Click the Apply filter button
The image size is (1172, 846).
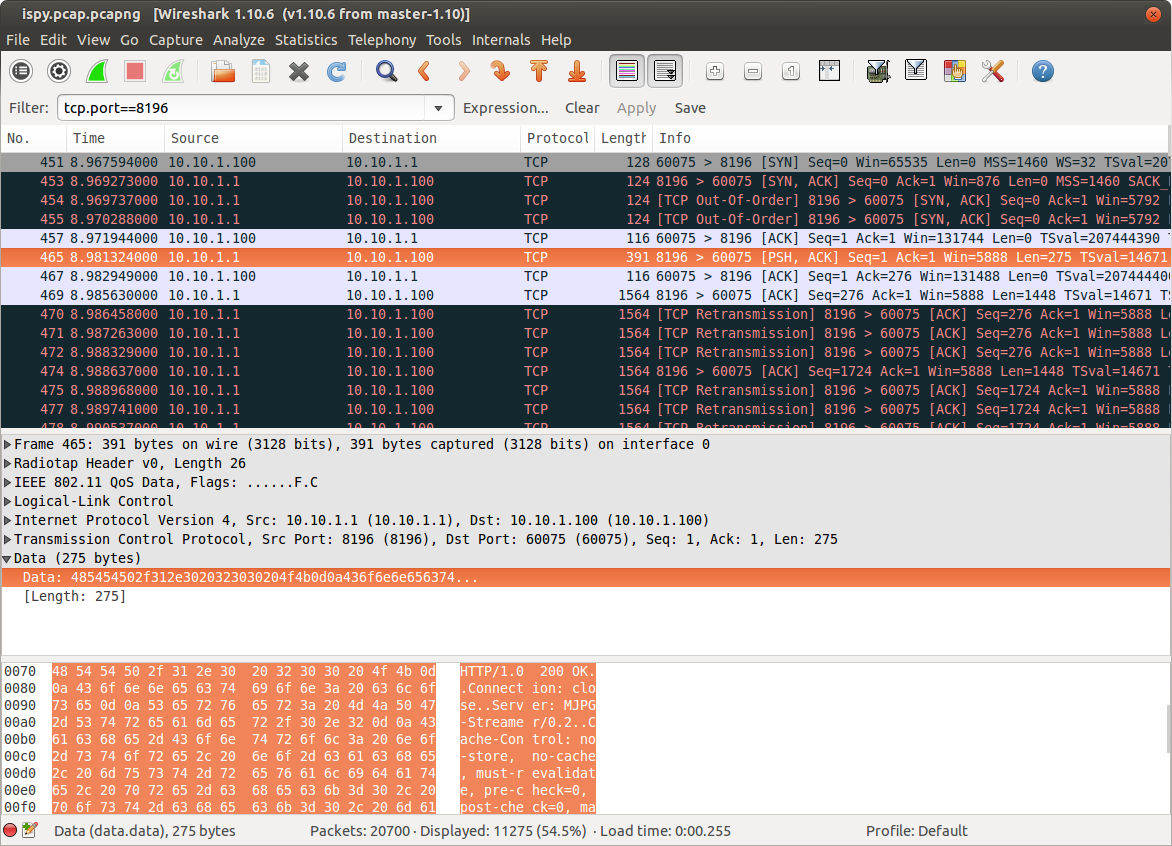(x=636, y=108)
